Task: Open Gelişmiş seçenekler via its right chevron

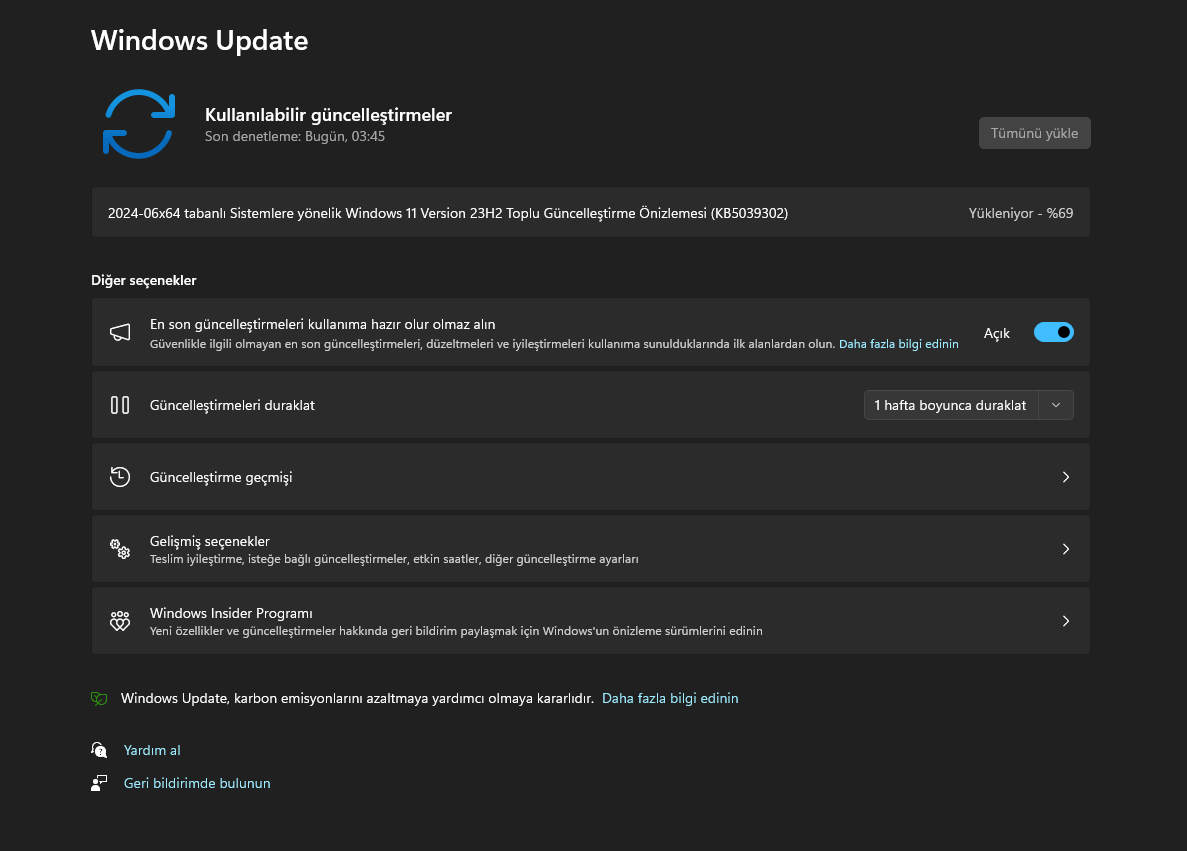Action: tap(1066, 549)
